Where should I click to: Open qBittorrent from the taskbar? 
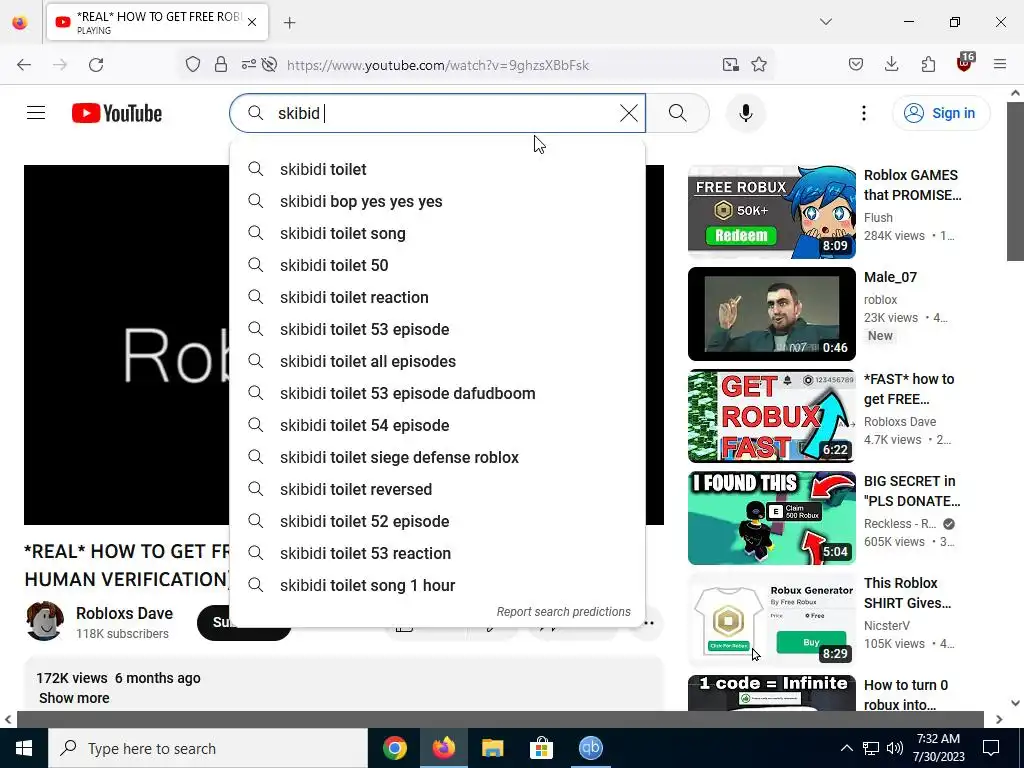coord(590,748)
